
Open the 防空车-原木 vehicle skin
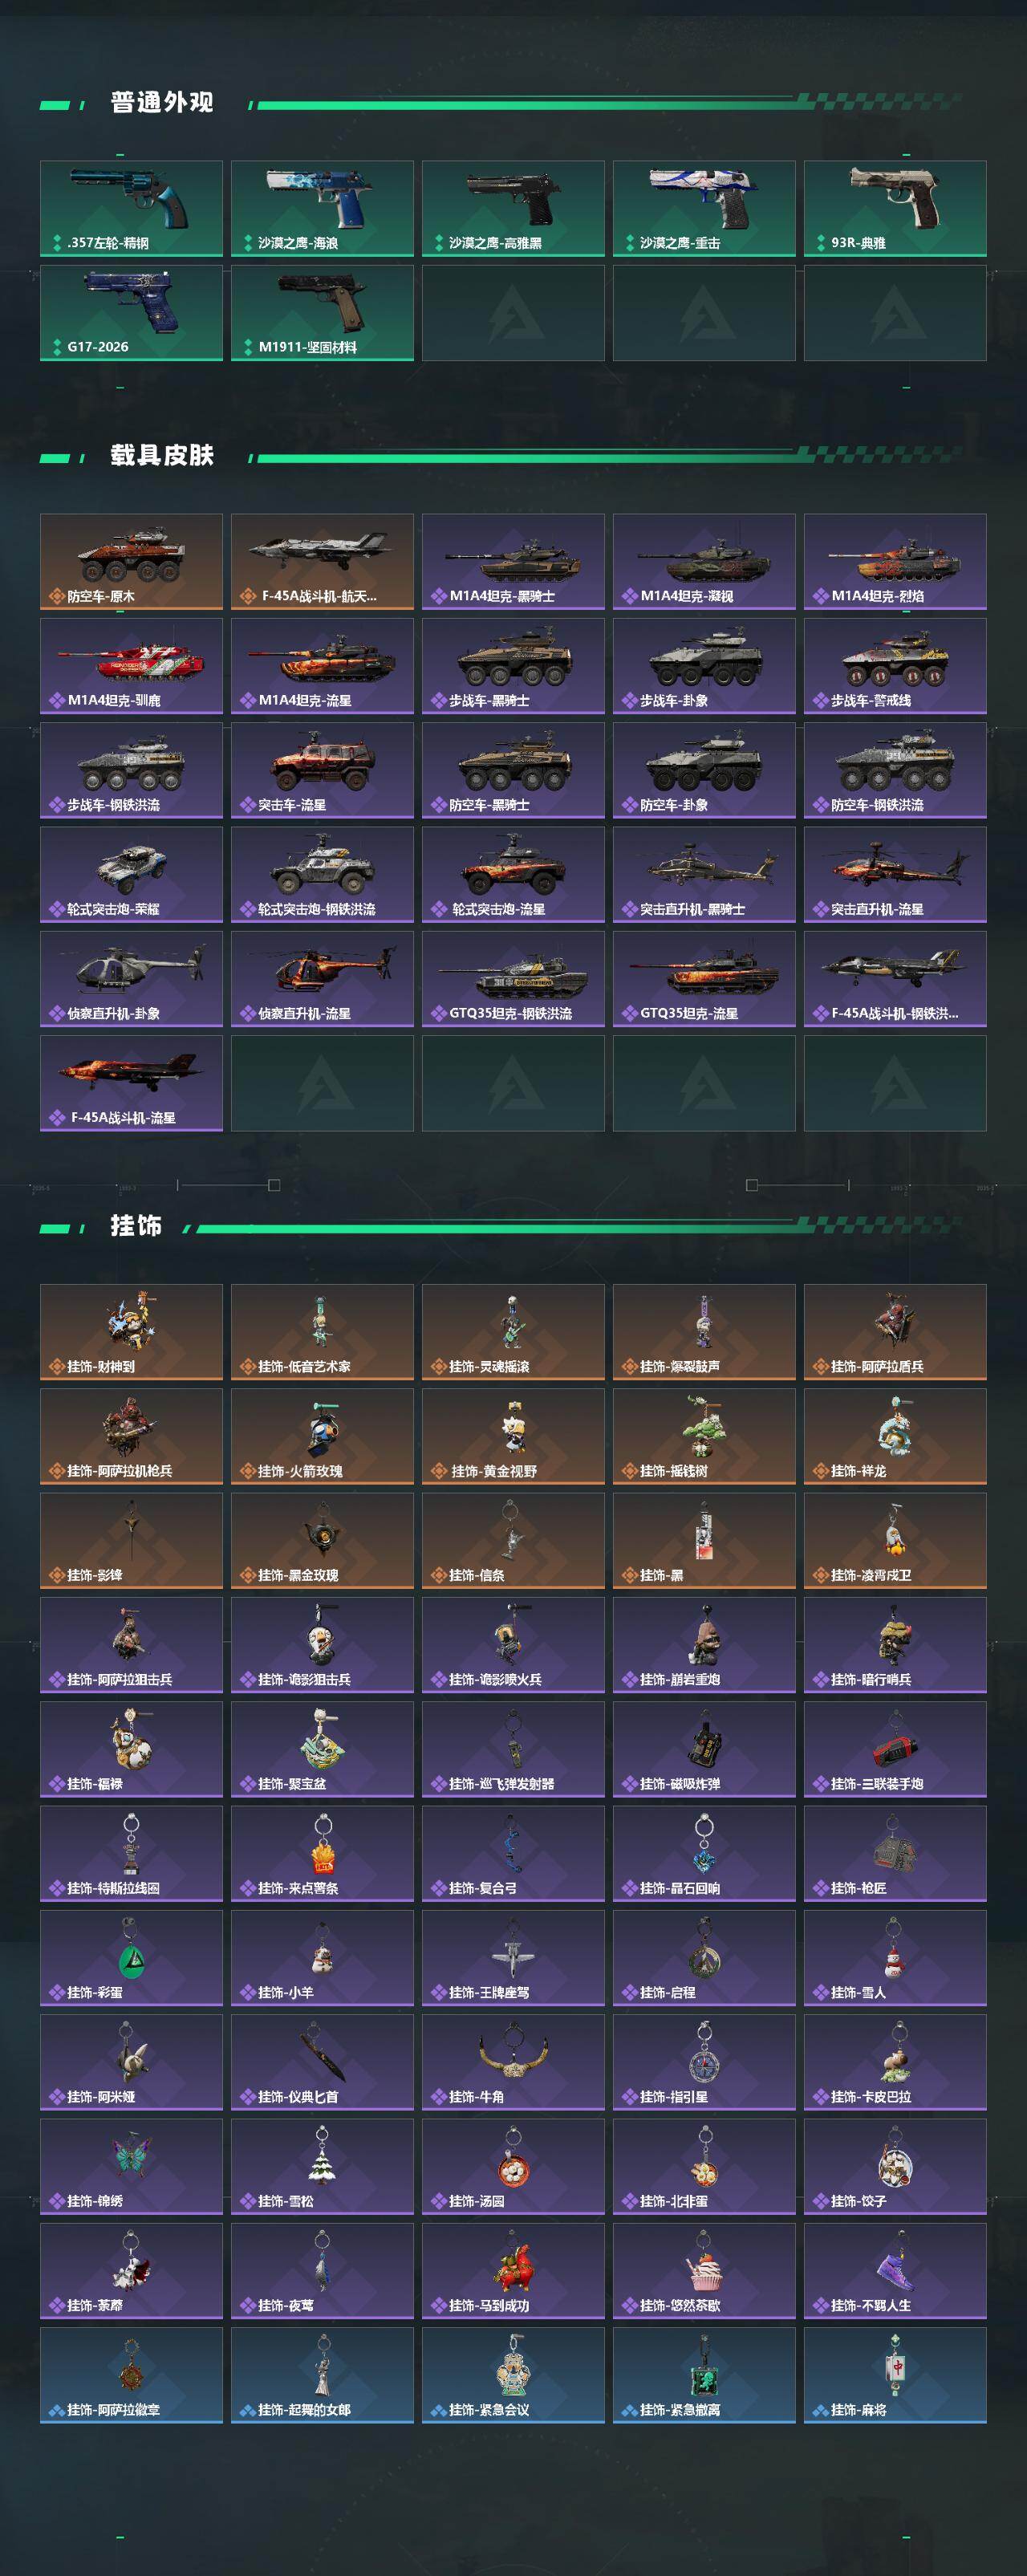point(131,561)
